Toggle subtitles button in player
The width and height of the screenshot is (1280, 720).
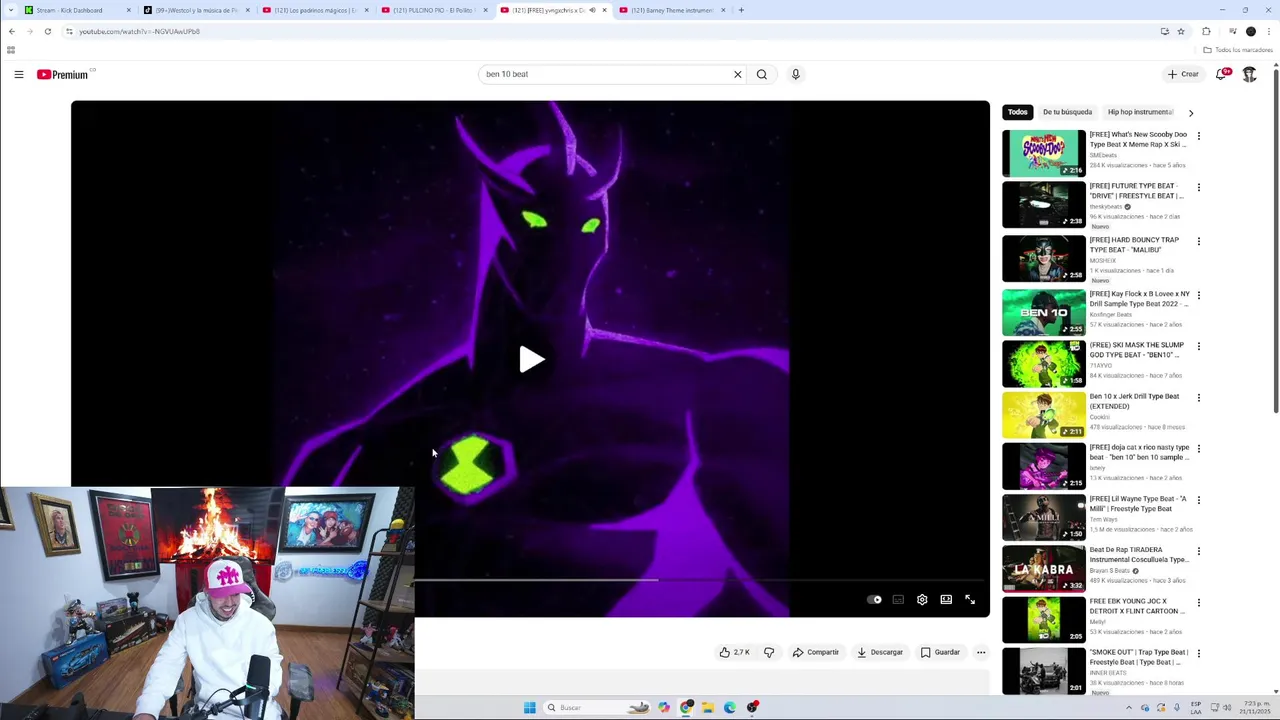(898, 600)
